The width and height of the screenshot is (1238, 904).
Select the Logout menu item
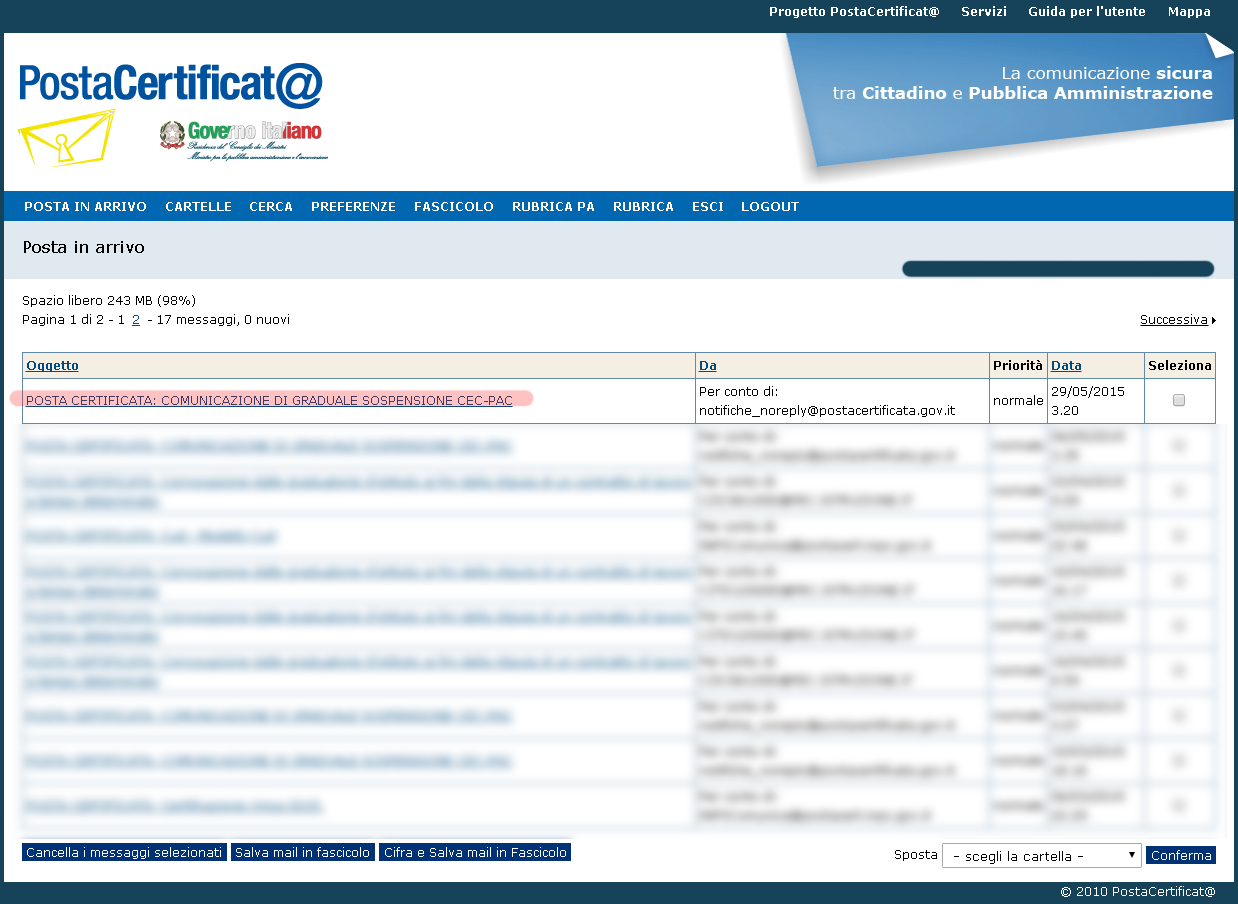tap(770, 207)
